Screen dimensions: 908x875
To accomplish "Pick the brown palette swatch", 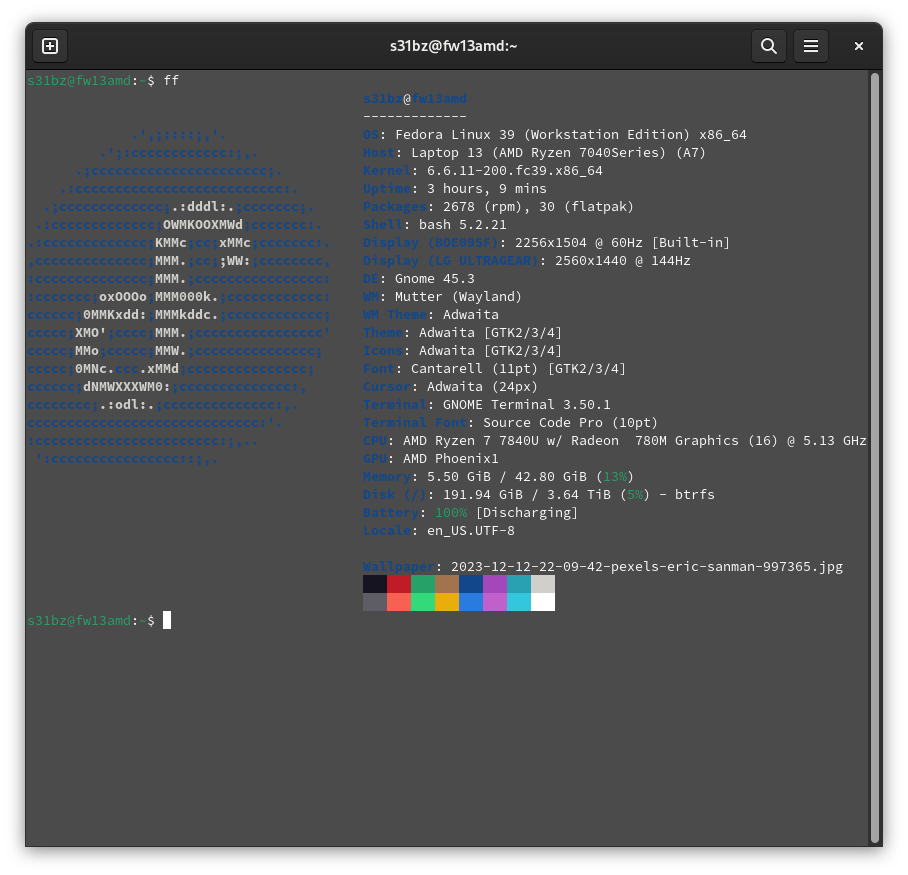I will coord(447,584).
